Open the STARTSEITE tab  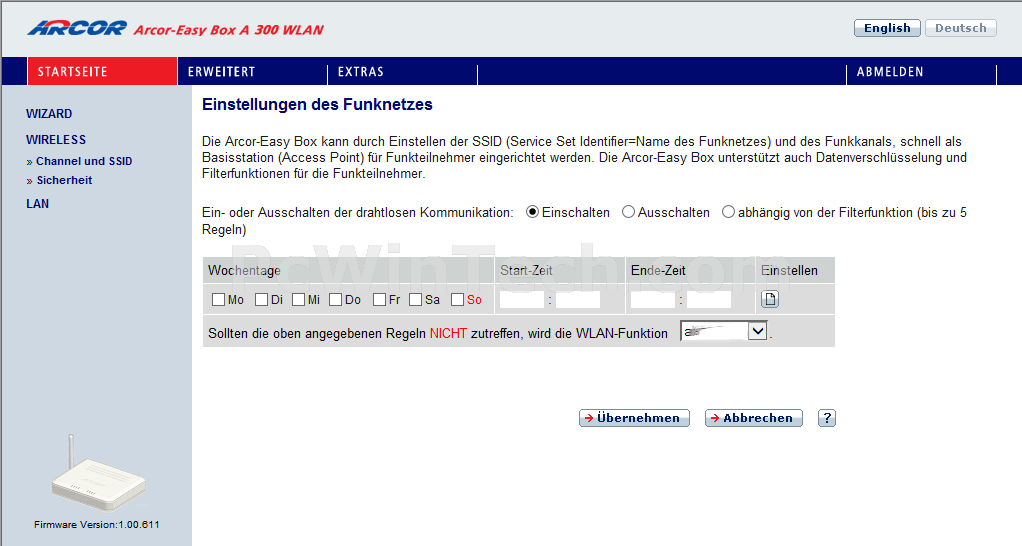coord(102,71)
